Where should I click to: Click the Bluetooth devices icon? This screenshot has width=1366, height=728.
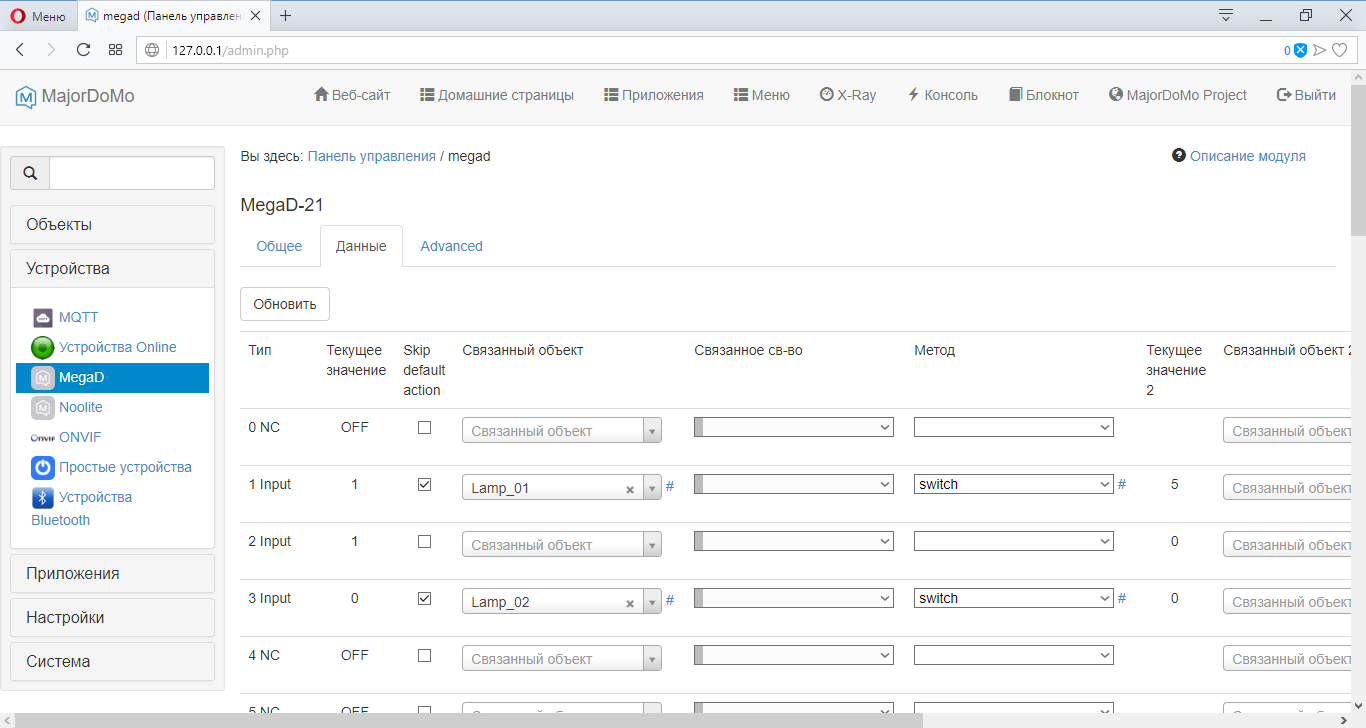pos(42,498)
